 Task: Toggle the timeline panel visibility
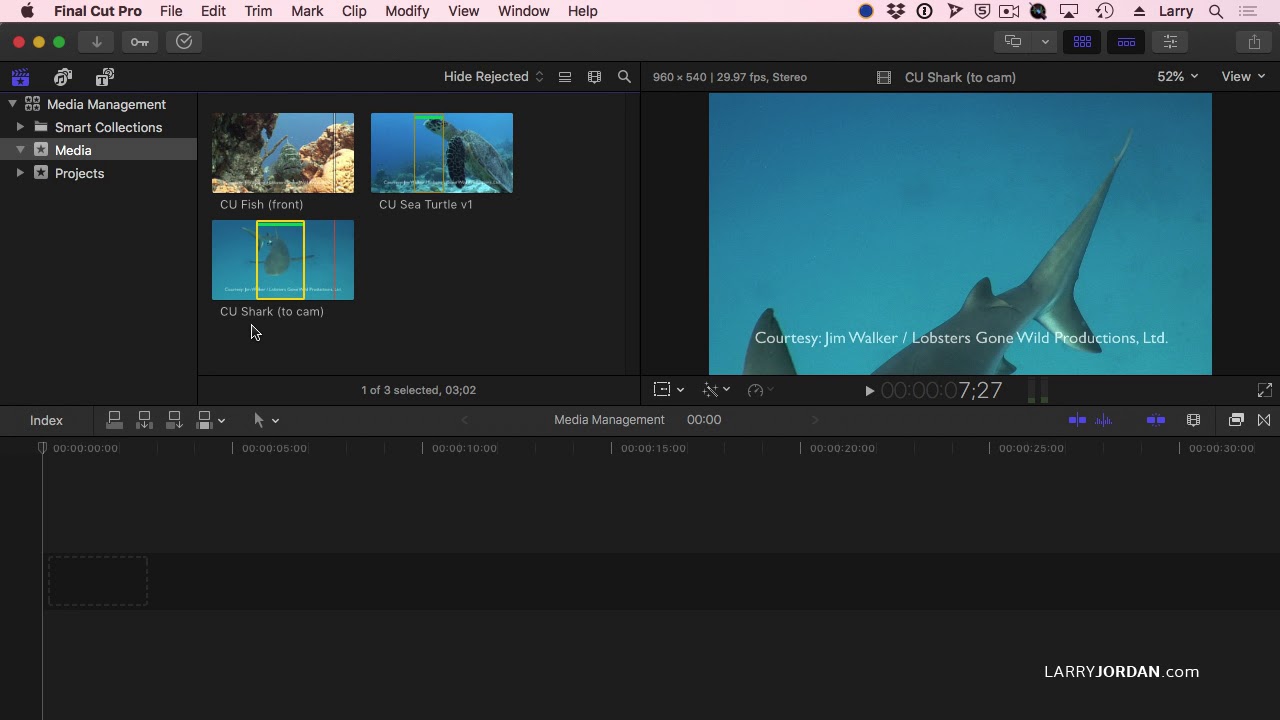coord(1126,42)
